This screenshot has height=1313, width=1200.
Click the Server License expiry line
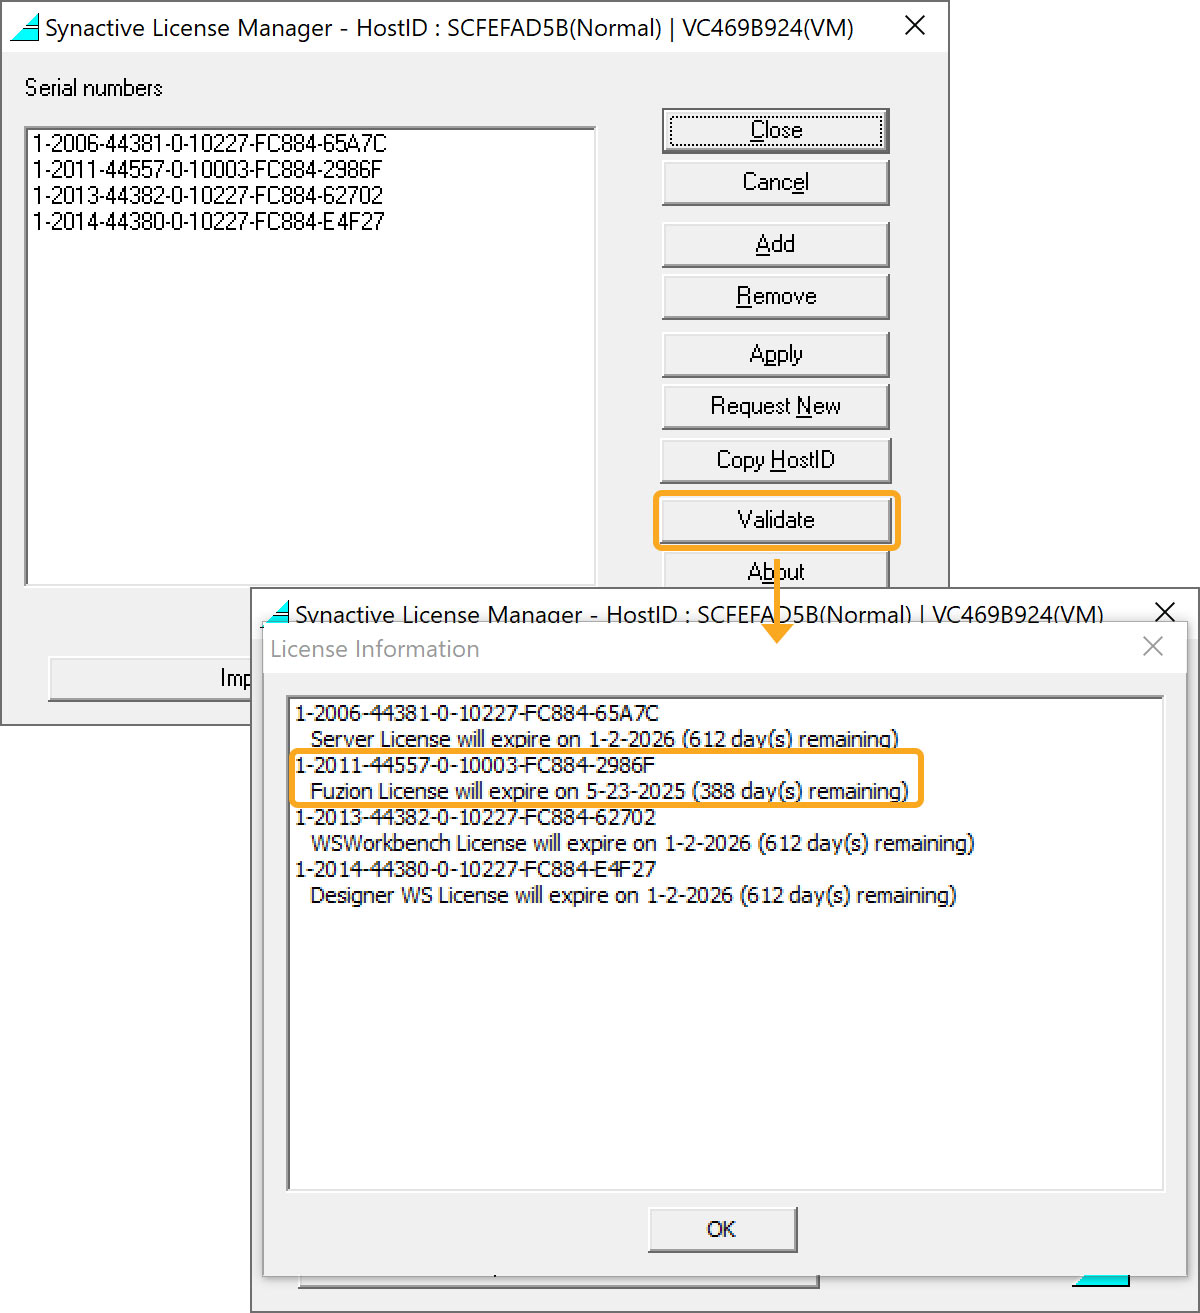(604, 739)
